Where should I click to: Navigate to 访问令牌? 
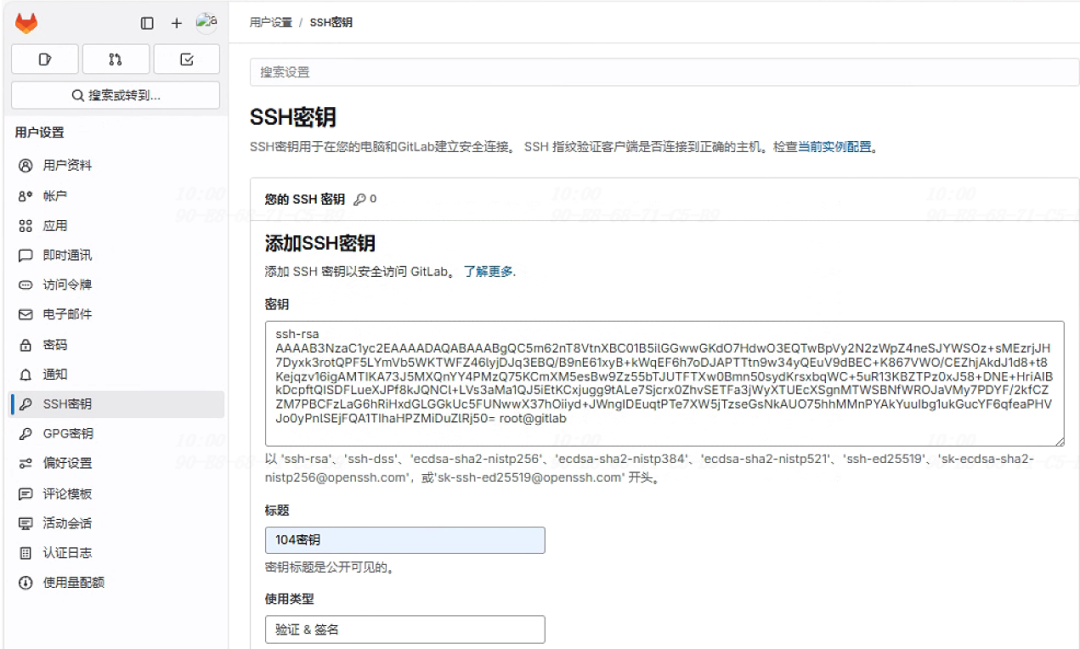pyautogui.click(x=67, y=285)
